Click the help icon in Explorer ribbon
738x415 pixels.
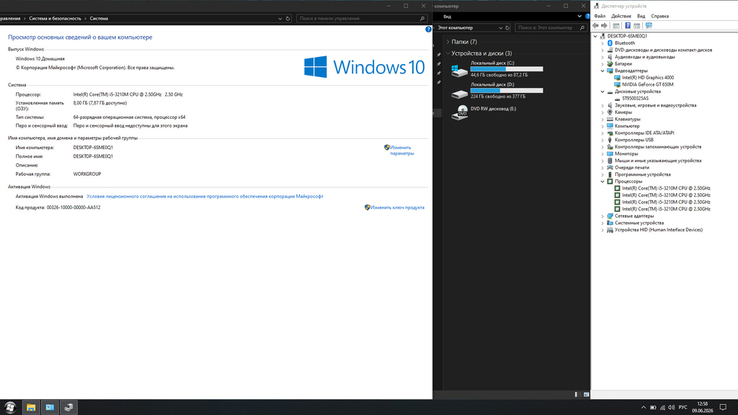point(587,16)
